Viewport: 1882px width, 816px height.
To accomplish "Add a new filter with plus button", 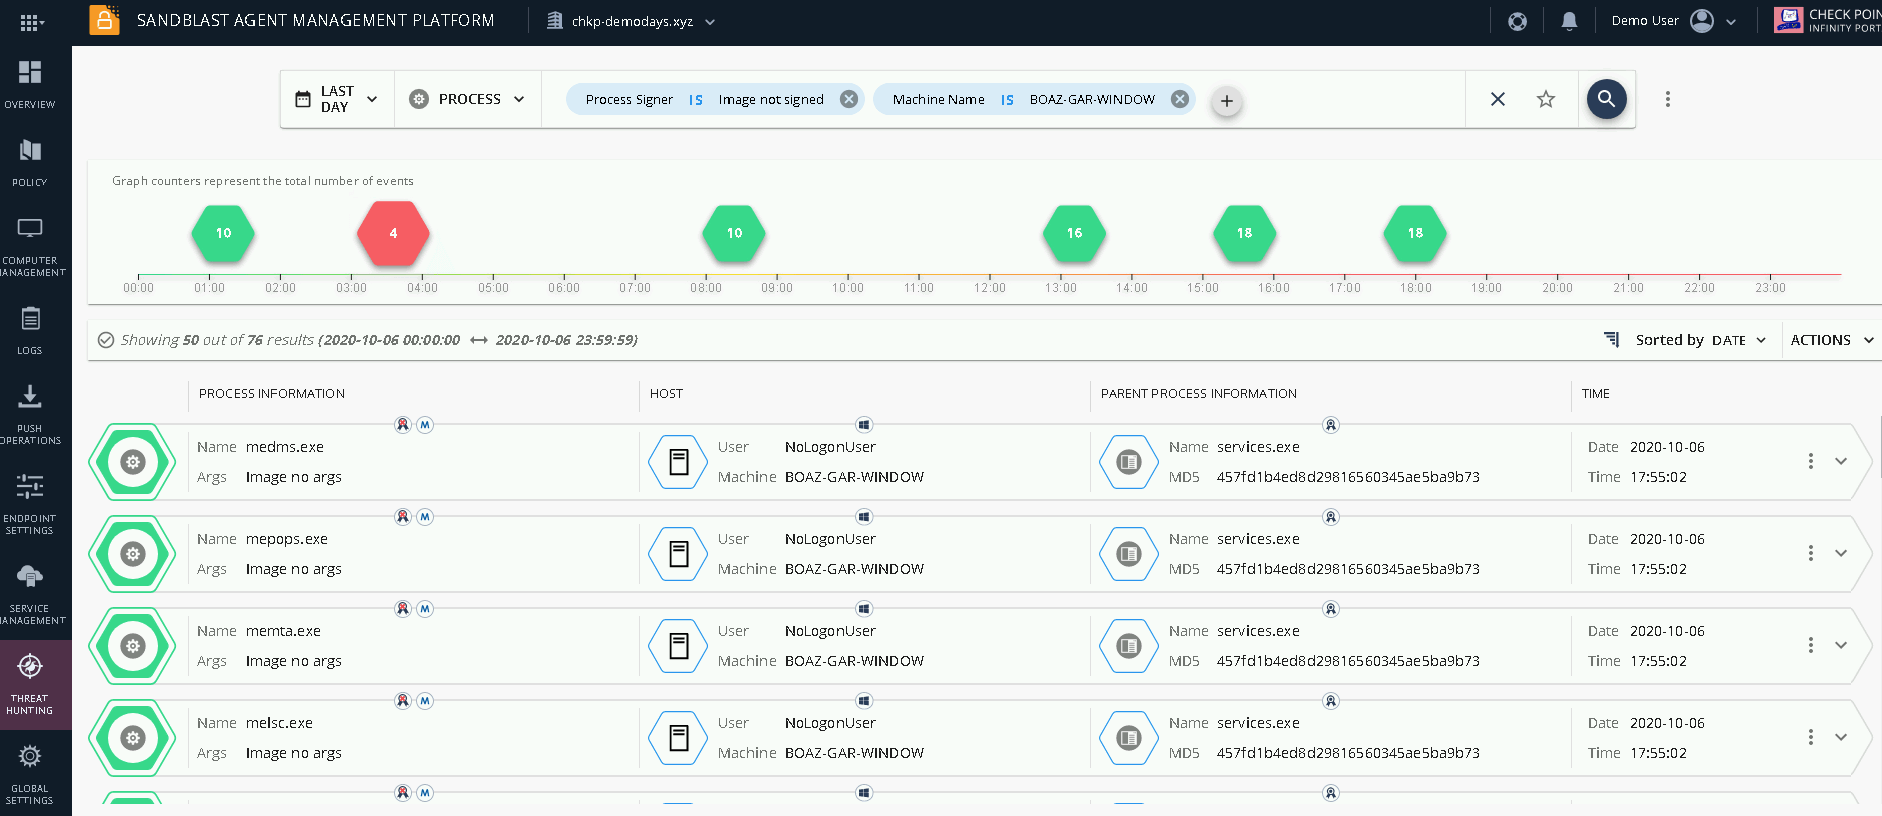I will click(x=1227, y=101).
